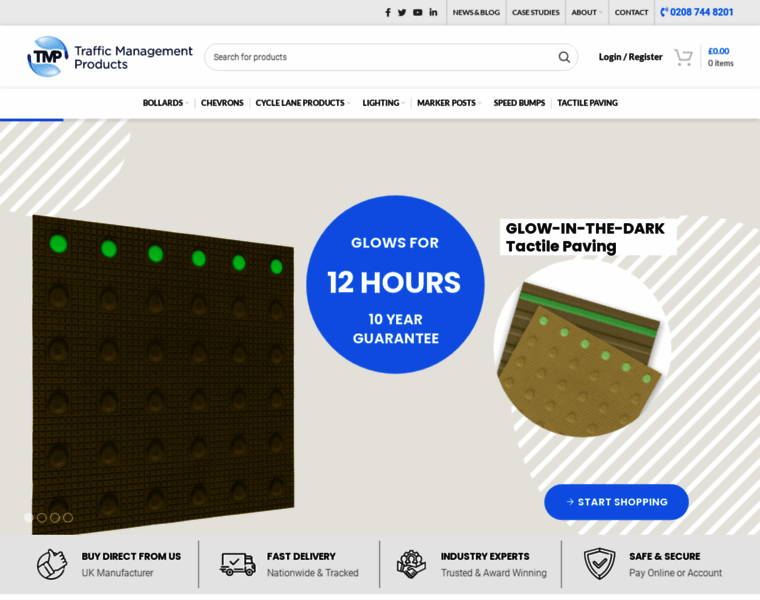The height and width of the screenshot is (600, 760).
Task: Click the phone number 0208 744 8201
Action: point(697,12)
